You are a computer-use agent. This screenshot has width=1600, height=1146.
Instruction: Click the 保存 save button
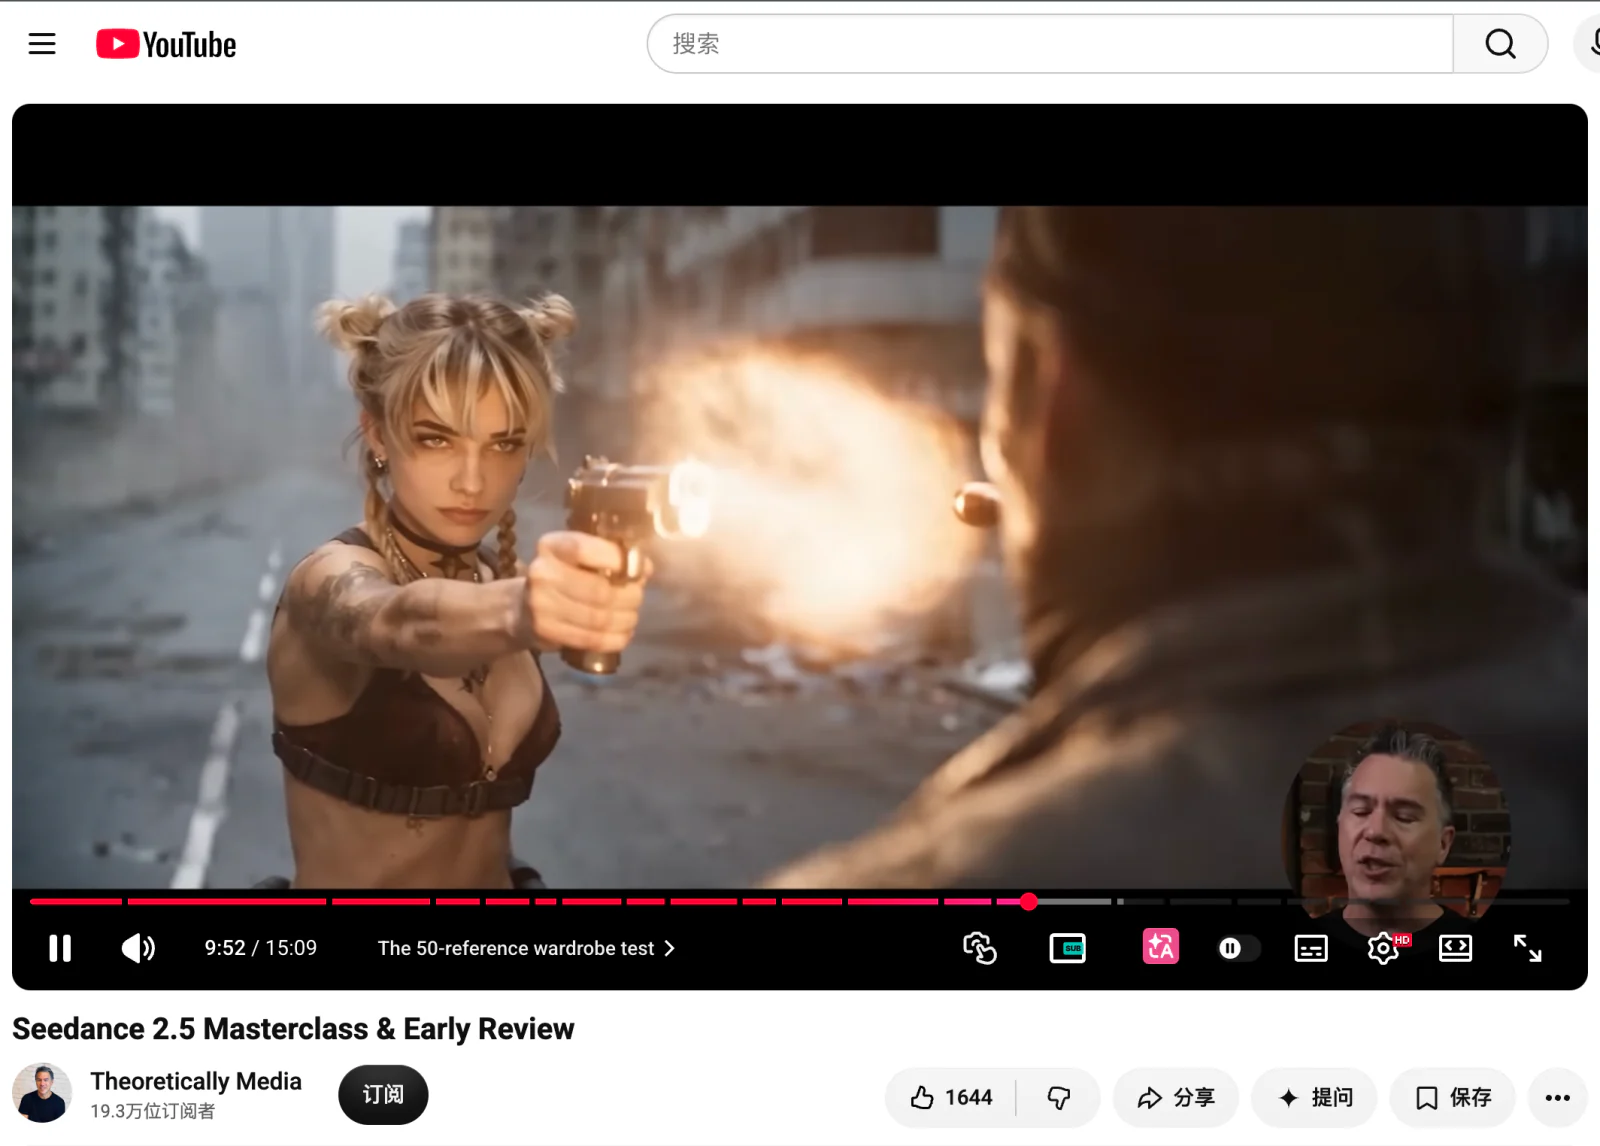(x=1453, y=1098)
